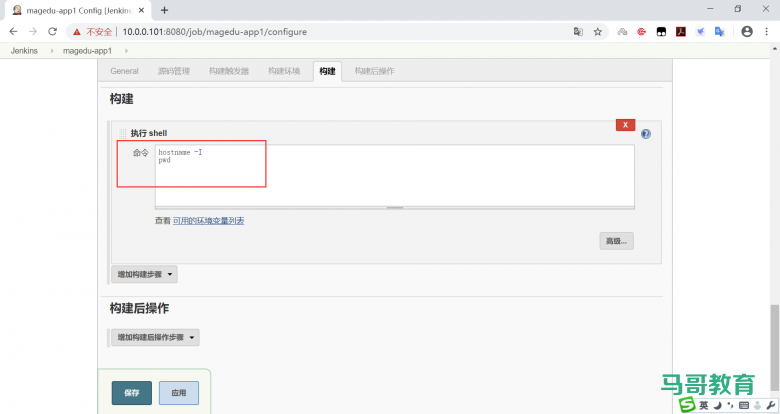This screenshot has width=780, height=414.
Task: Reload the Jenkins configure page
Action: (52, 31)
